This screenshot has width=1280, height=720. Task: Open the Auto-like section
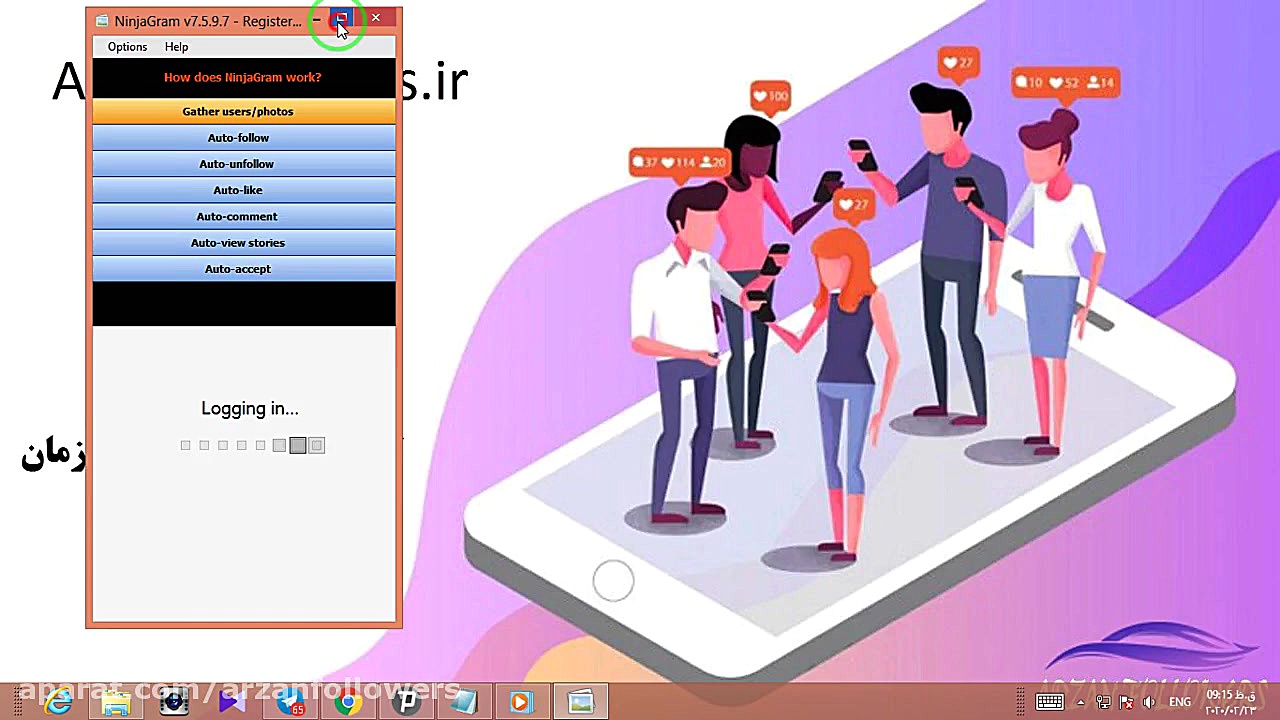[x=244, y=190]
